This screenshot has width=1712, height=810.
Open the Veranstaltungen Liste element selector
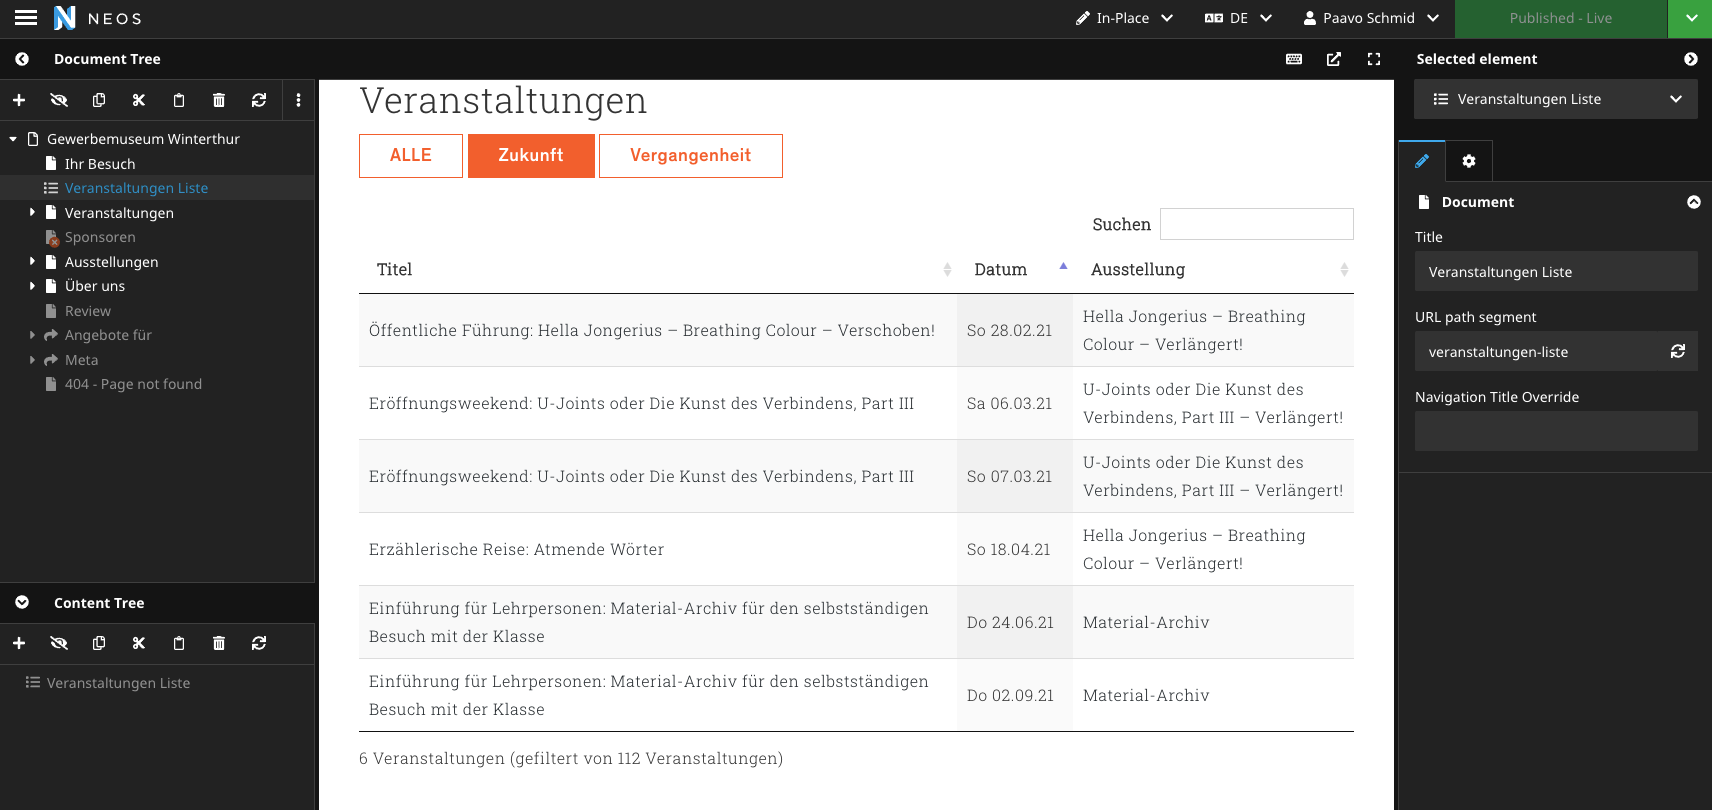click(x=1556, y=99)
